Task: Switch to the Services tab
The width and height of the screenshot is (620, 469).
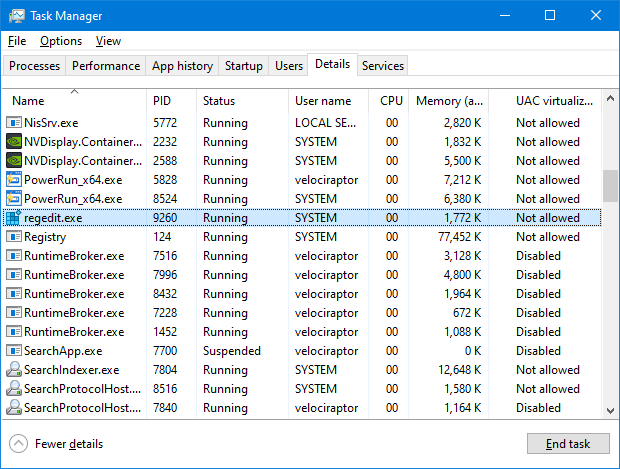Action: (383, 66)
